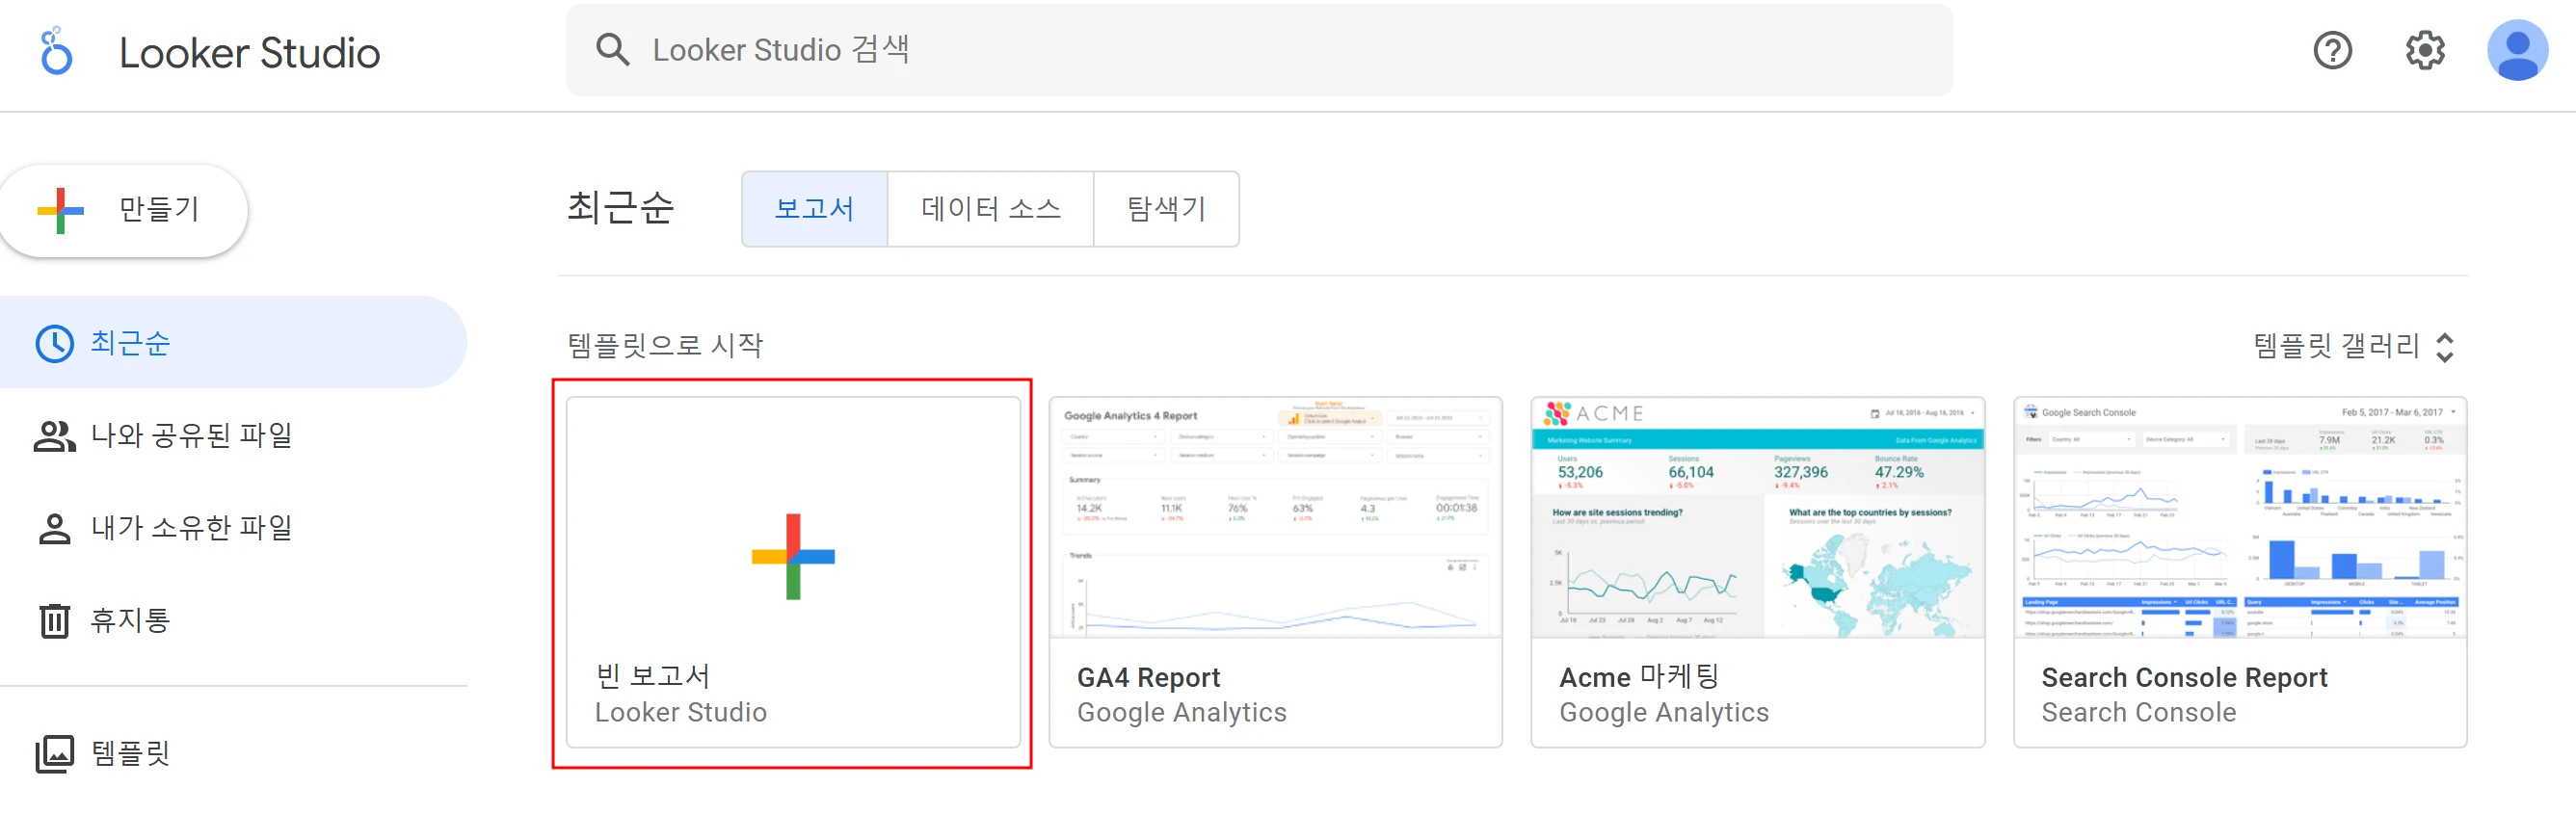Image resolution: width=2576 pixels, height=814 pixels.
Task: Click the Acme 마케팅 title text
Action: pos(1638,676)
